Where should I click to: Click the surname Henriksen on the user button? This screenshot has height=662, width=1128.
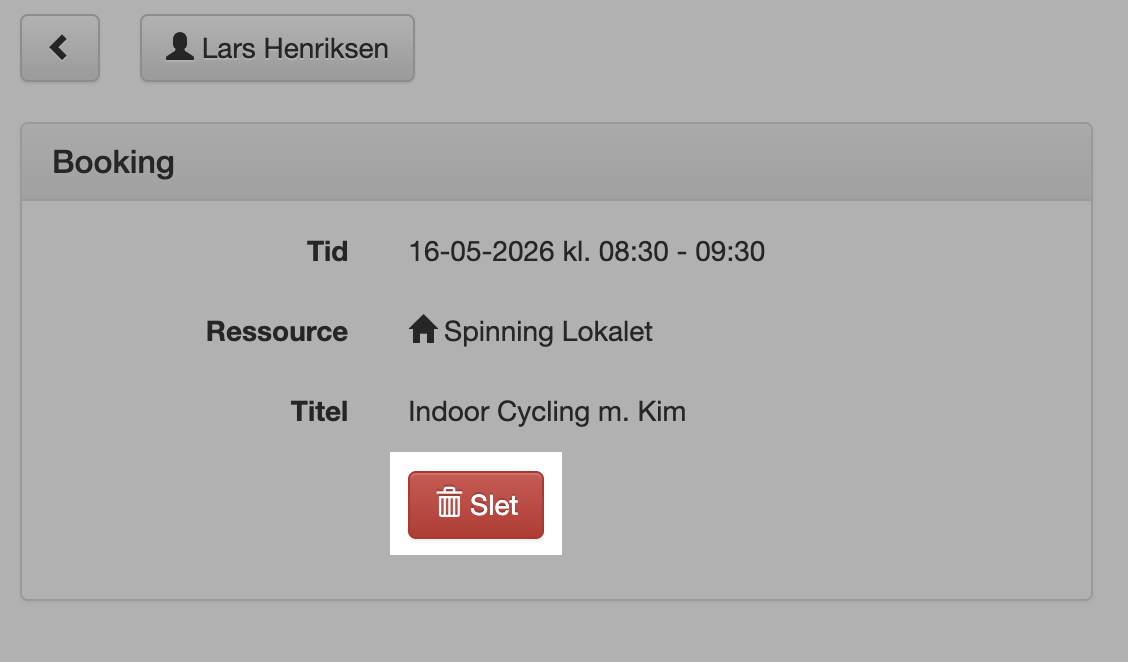click(326, 49)
